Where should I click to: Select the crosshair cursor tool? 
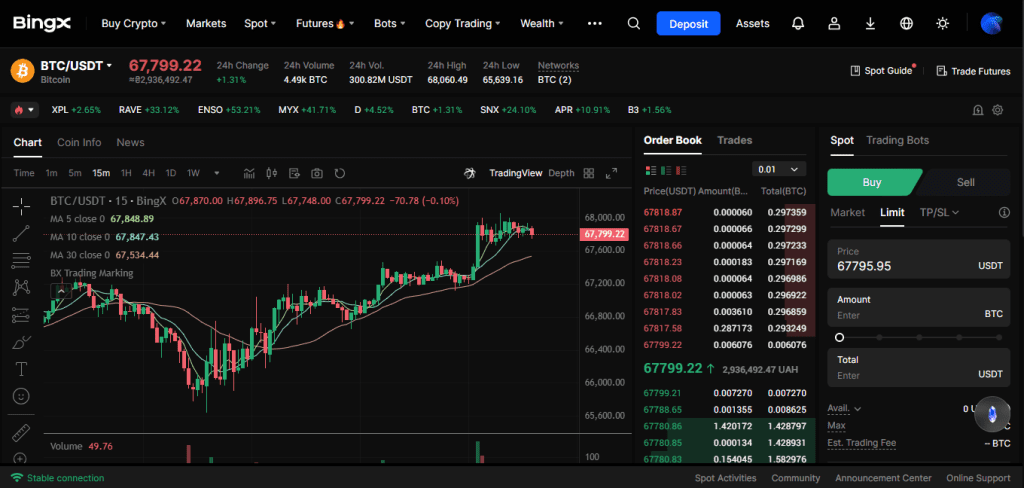click(21, 207)
